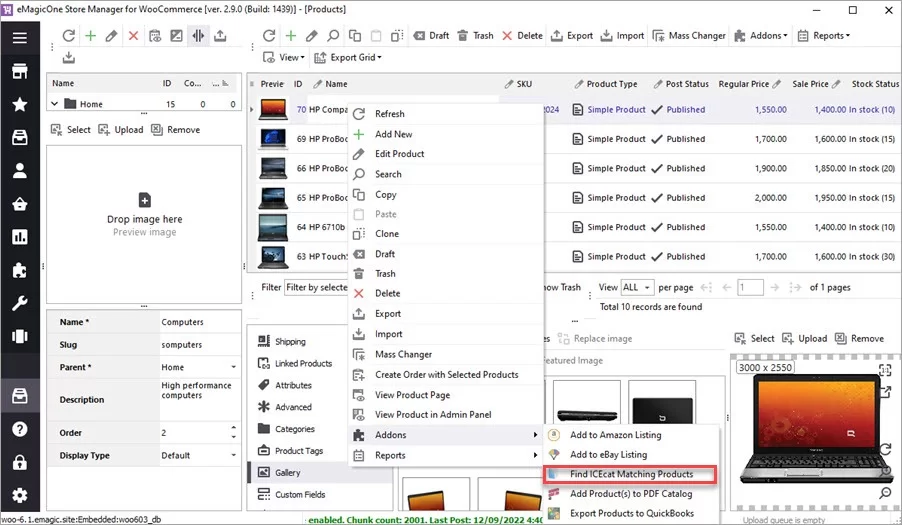Open the help question mark icon
Viewport: 902px width, 525px height.
(x=19, y=429)
